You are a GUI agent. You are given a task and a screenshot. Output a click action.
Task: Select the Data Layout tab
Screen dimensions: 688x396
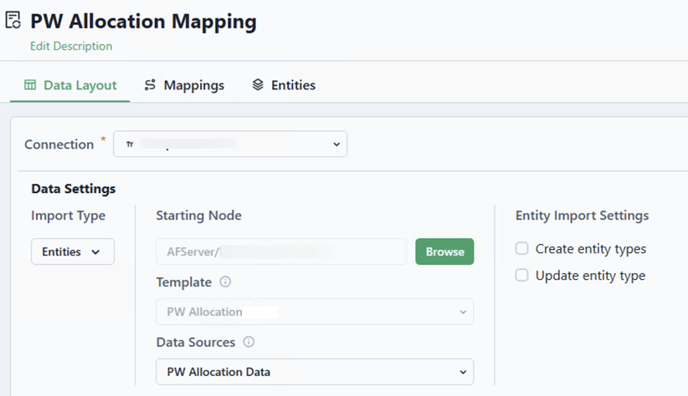click(70, 85)
